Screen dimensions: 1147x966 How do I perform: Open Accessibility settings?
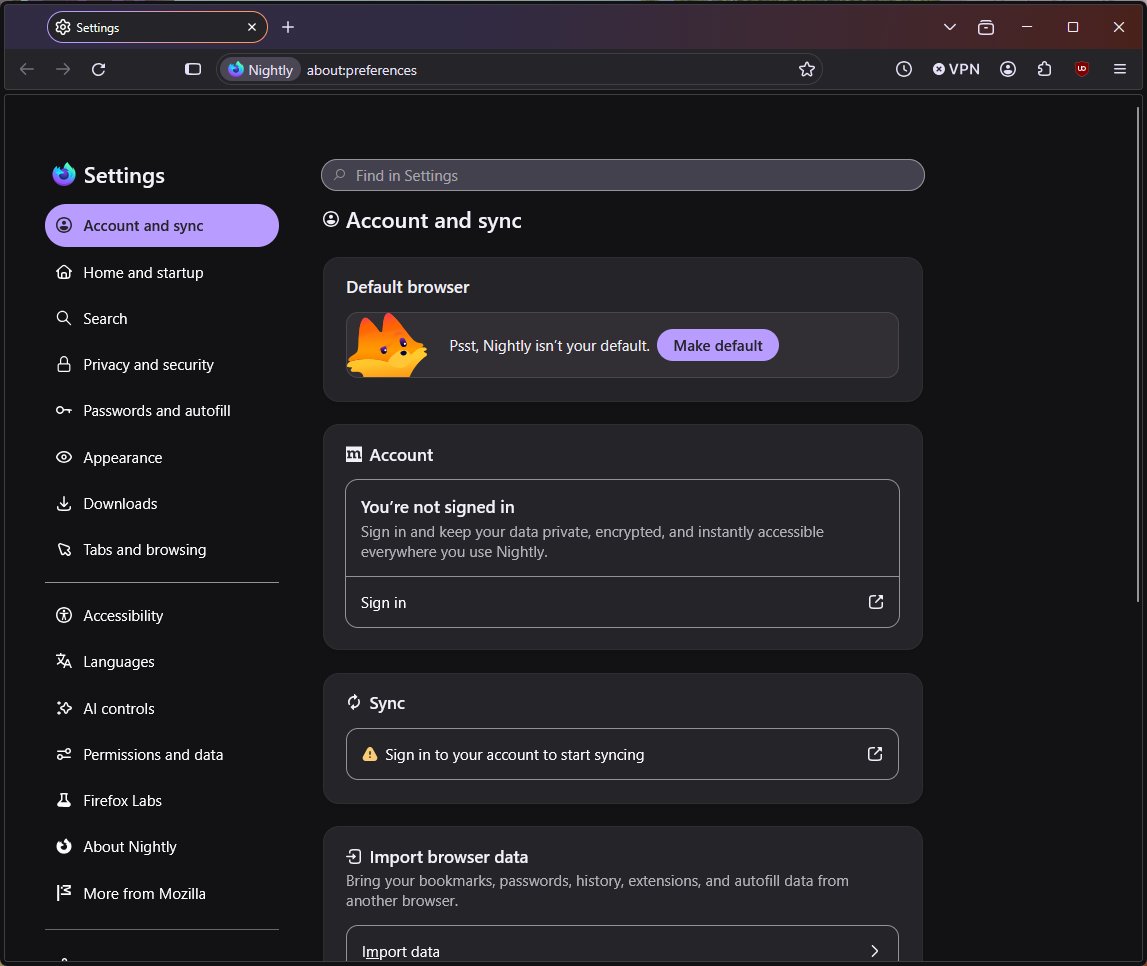tap(162, 615)
